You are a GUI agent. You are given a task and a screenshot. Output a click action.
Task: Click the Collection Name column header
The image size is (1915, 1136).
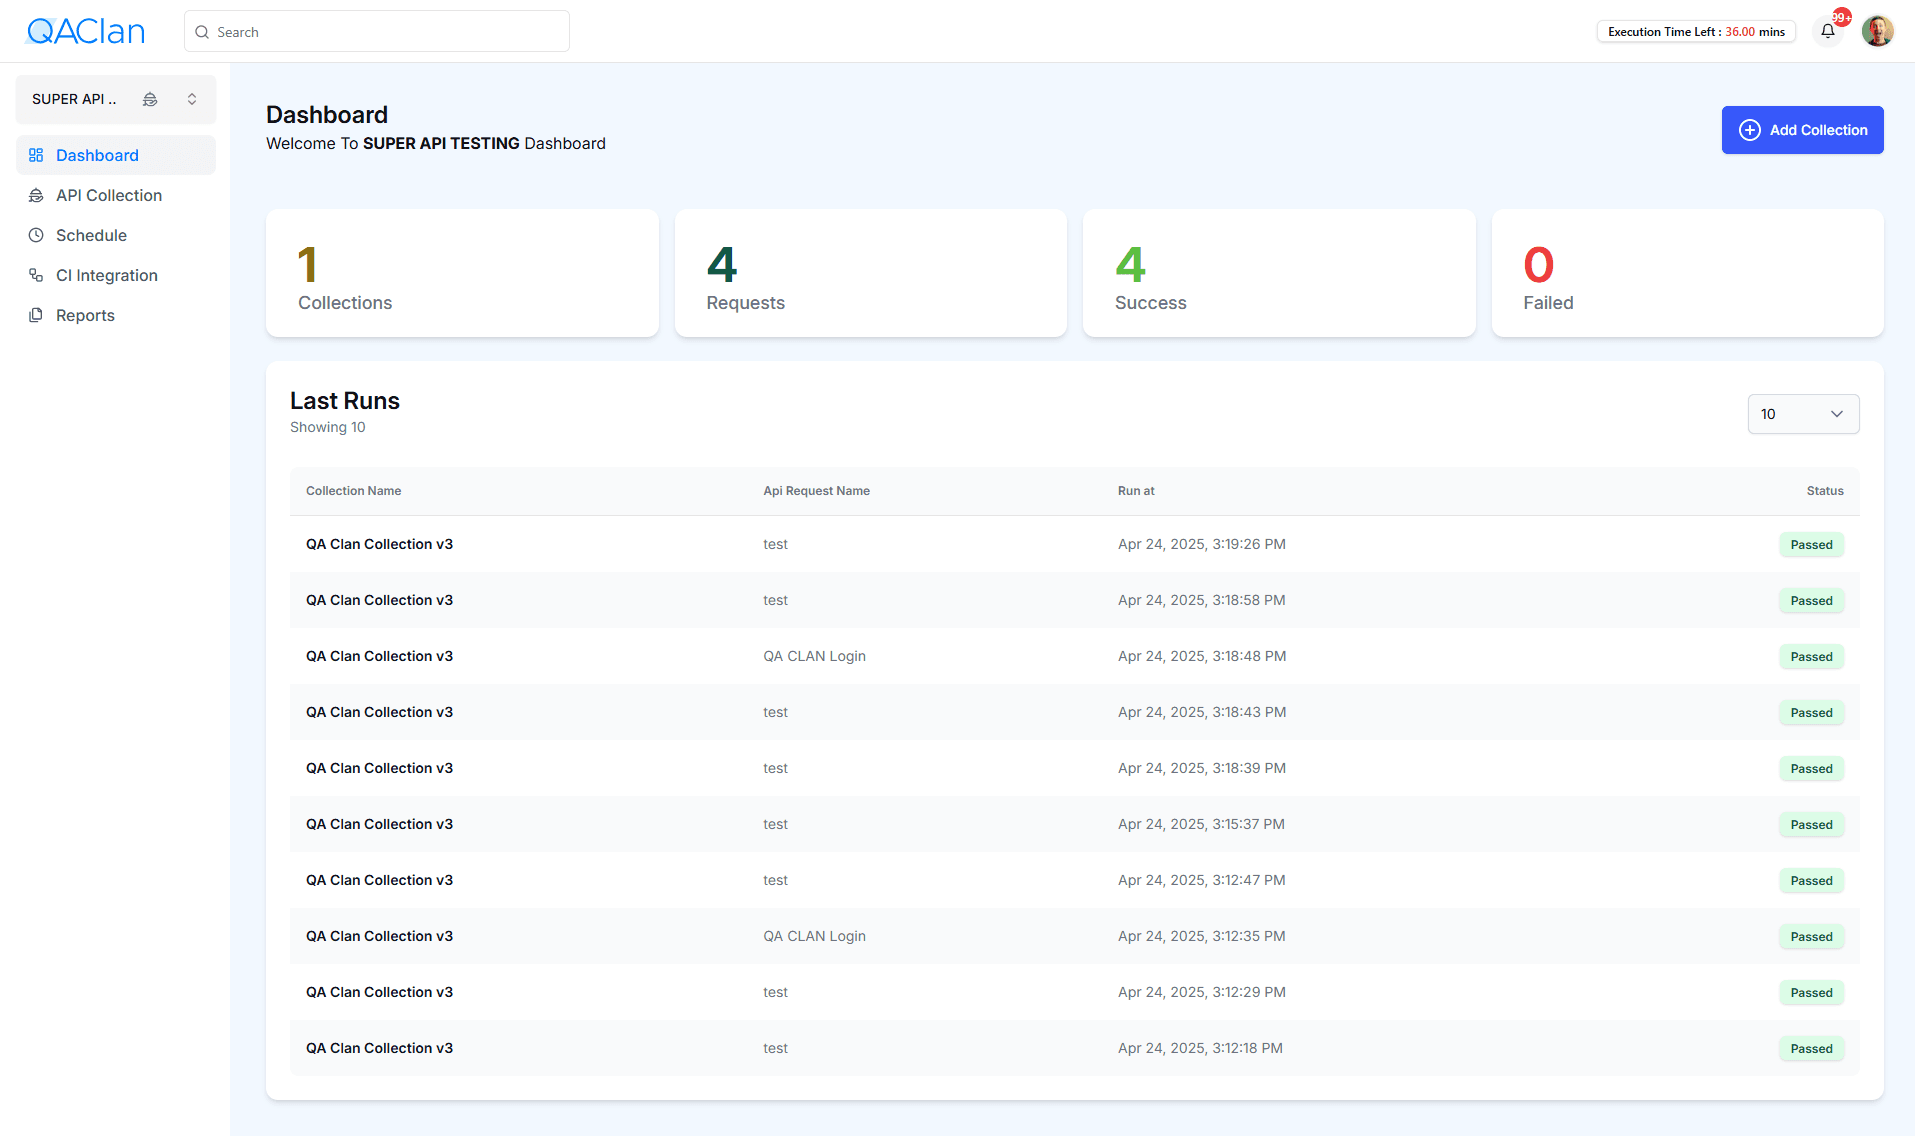coord(353,491)
